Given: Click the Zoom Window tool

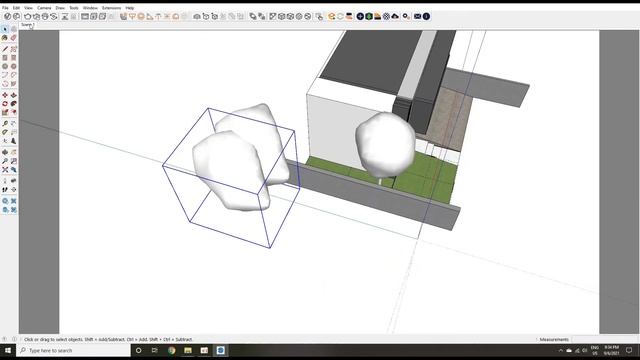Looking at the screenshot, I should 13,161.
